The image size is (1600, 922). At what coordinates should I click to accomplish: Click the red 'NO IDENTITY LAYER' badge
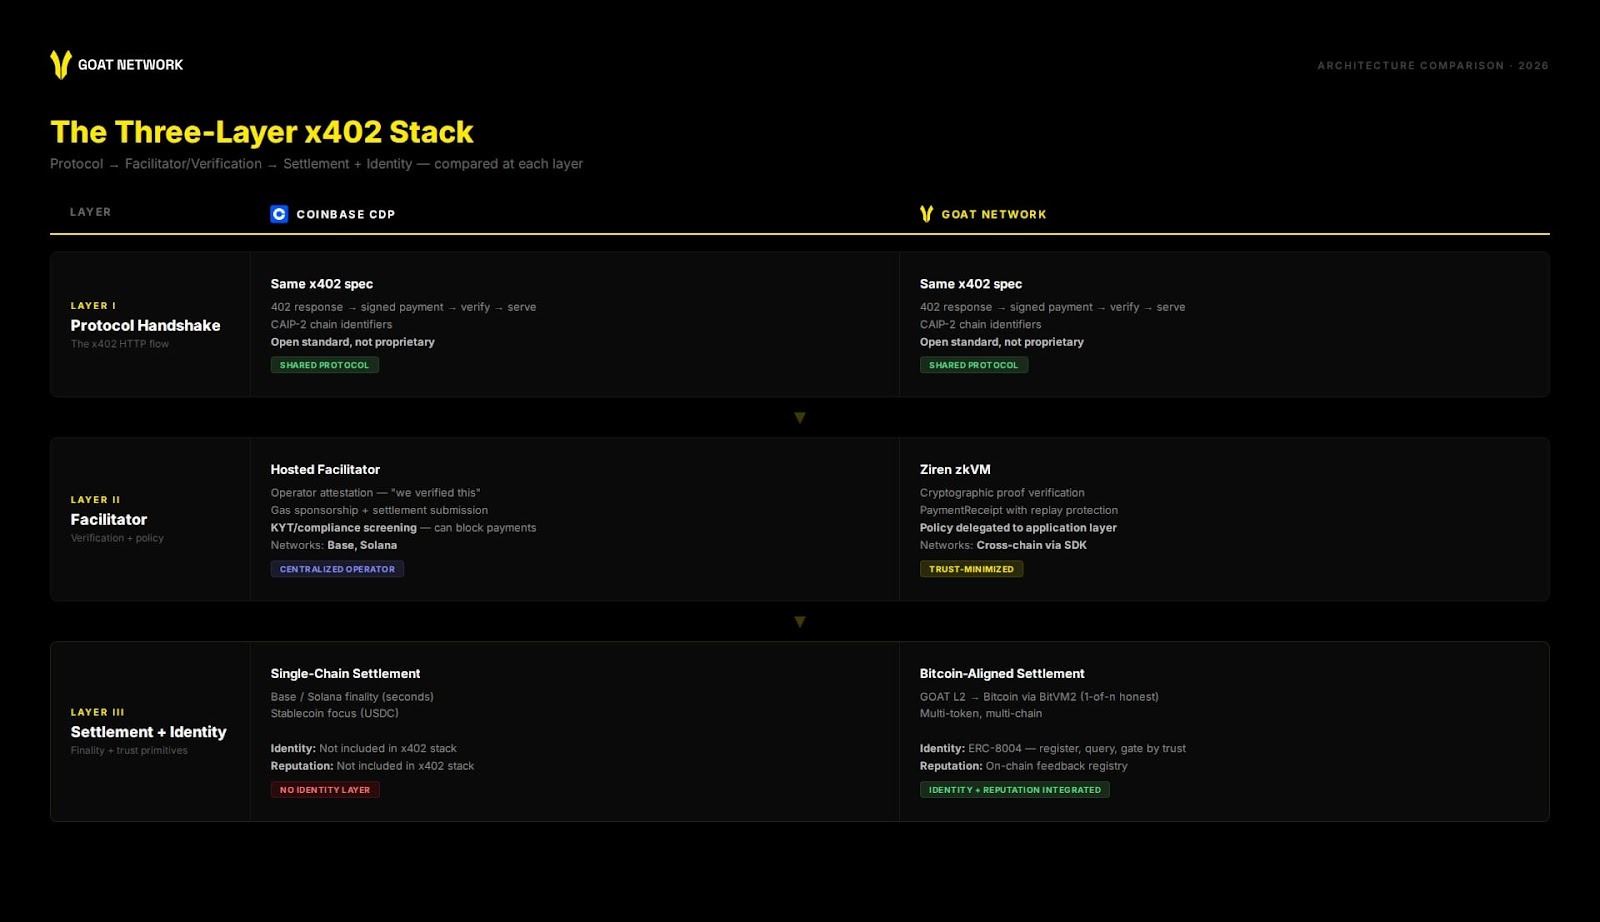pyautogui.click(x=325, y=790)
